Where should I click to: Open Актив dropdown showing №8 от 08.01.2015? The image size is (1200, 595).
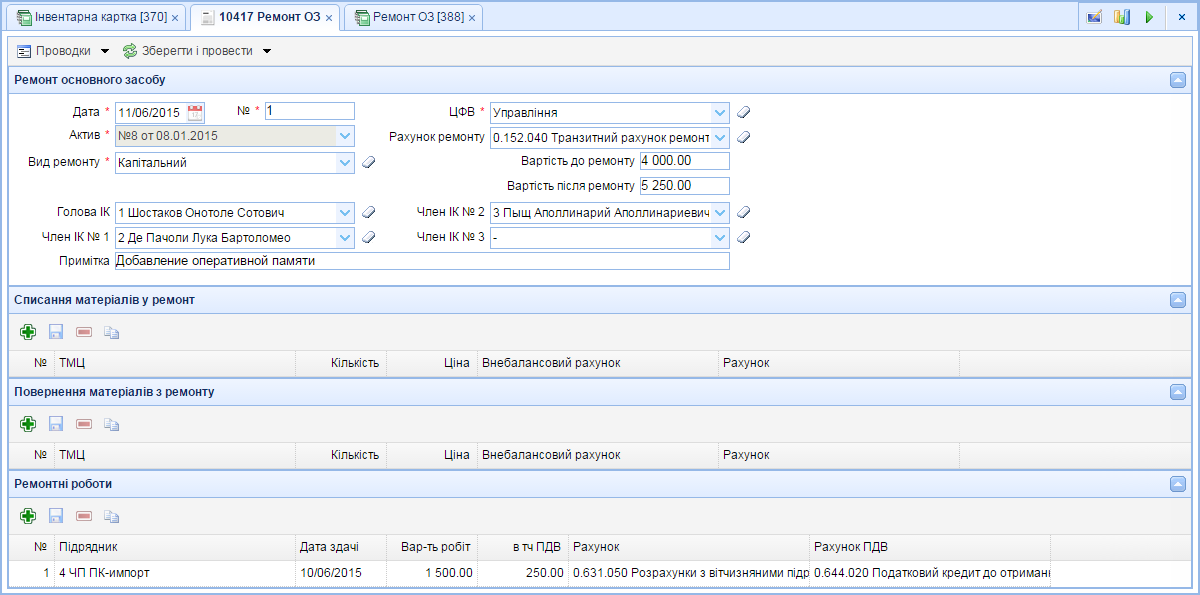[346, 135]
